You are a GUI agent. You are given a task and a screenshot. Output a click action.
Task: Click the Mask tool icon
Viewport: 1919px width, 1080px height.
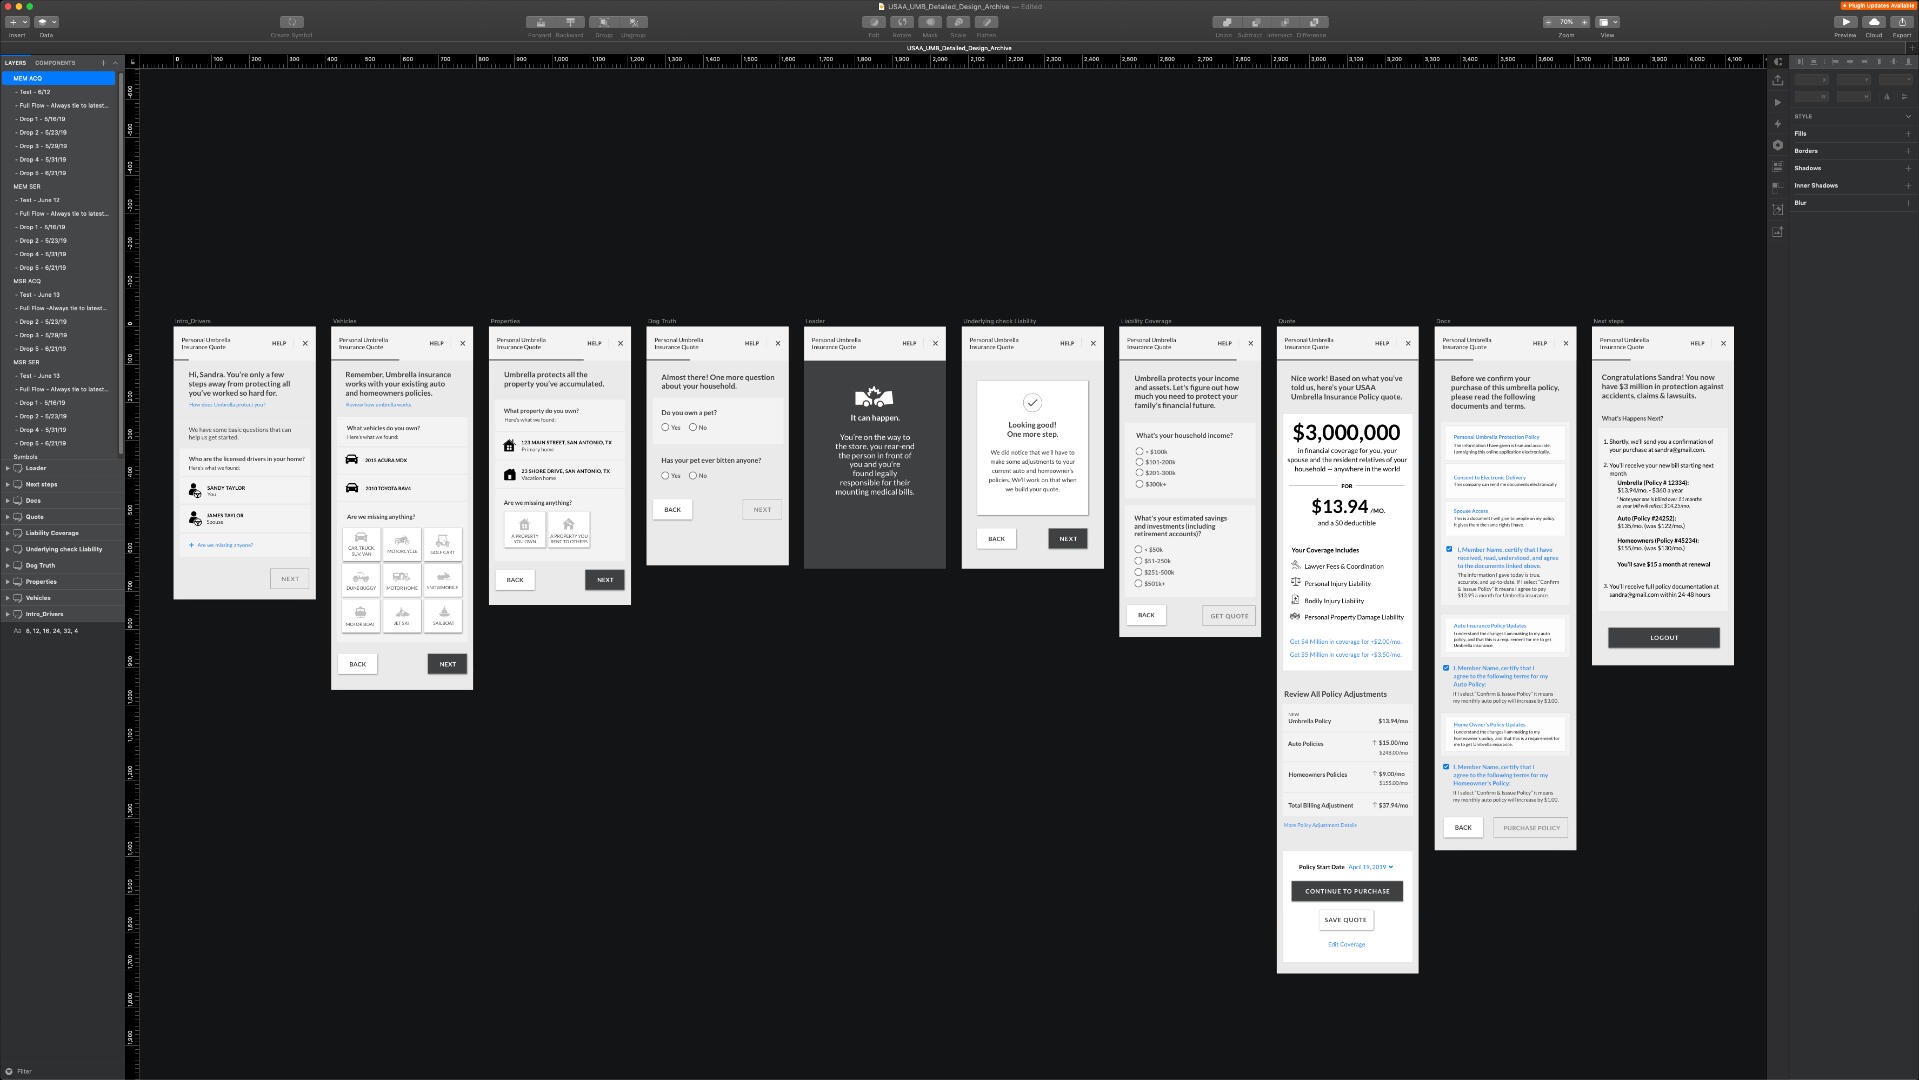click(x=930, y=22)
